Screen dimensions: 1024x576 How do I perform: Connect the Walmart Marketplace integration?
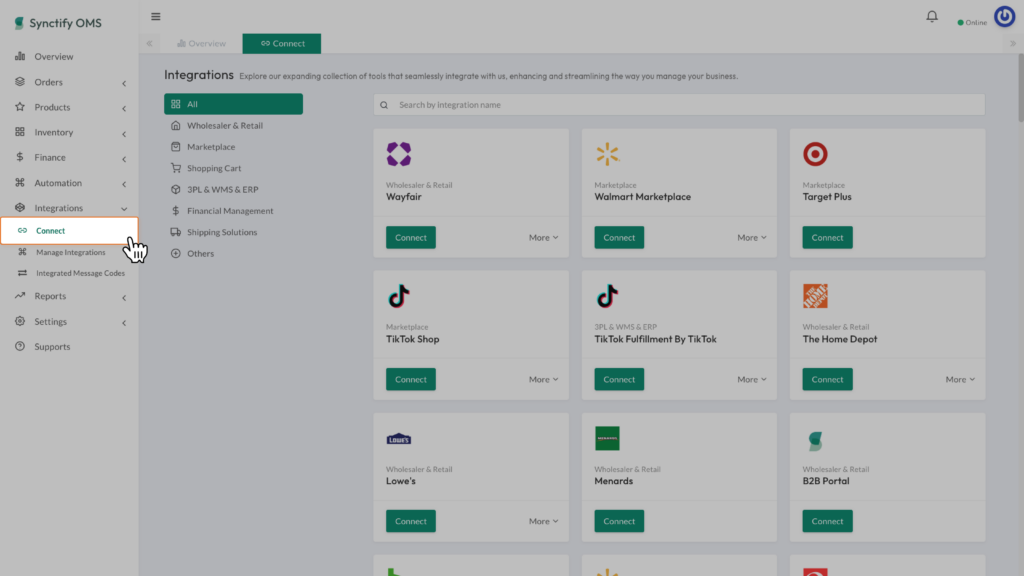[x=619, y=237]
